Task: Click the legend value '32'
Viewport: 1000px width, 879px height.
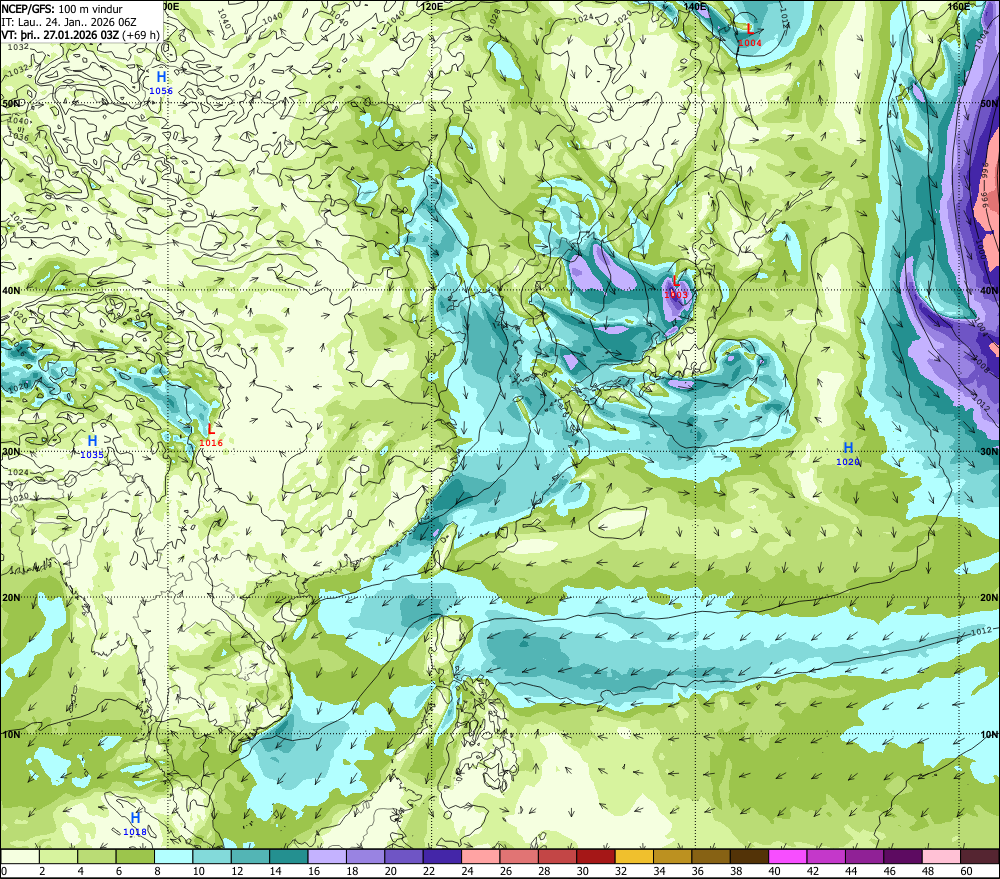Action: (621, 871)
